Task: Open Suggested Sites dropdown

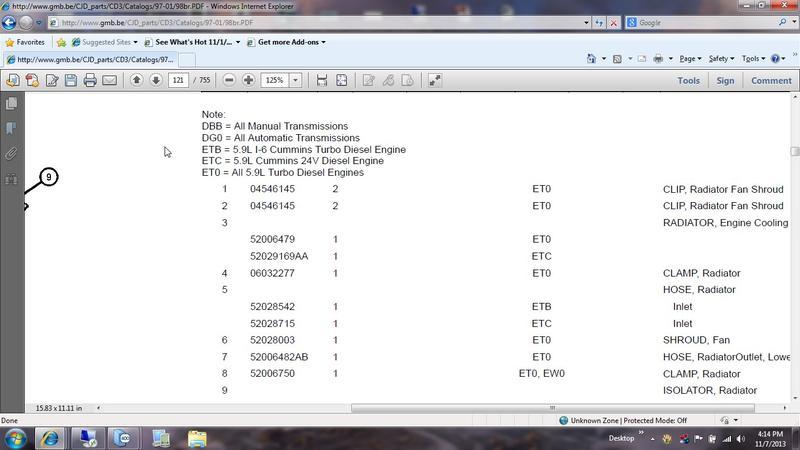Action: click(105, 42)
